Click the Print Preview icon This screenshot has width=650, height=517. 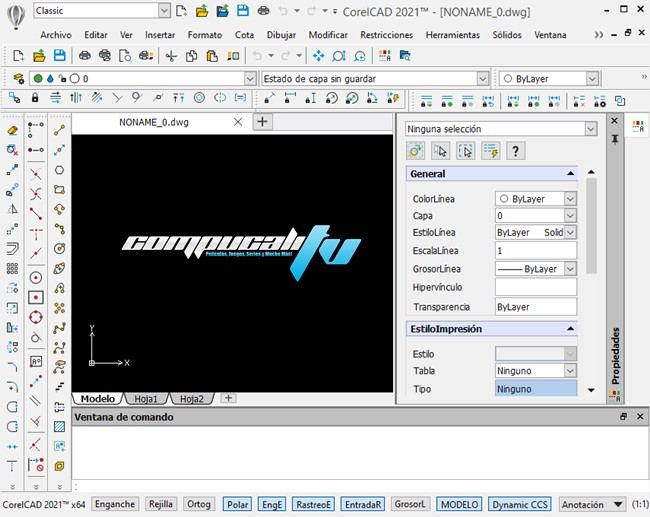(125, 56)
